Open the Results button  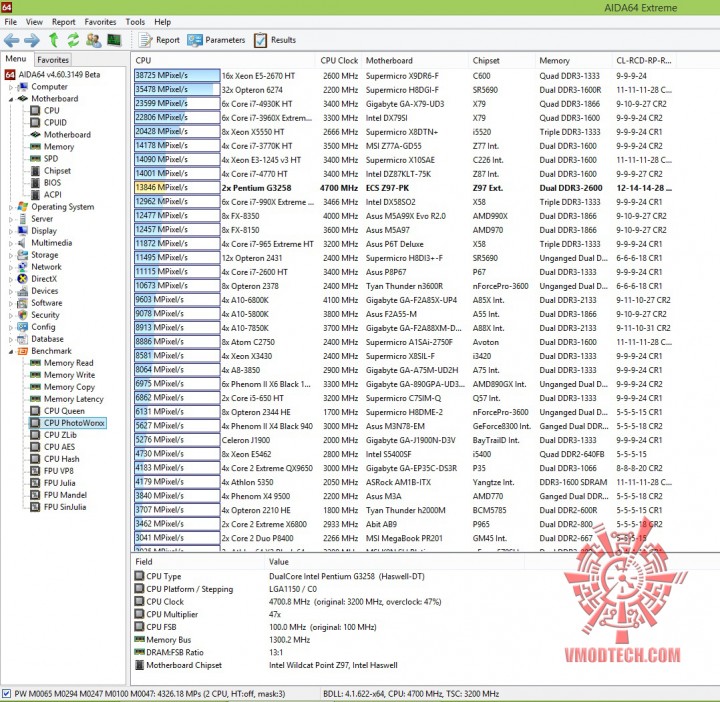pos(275,40)
